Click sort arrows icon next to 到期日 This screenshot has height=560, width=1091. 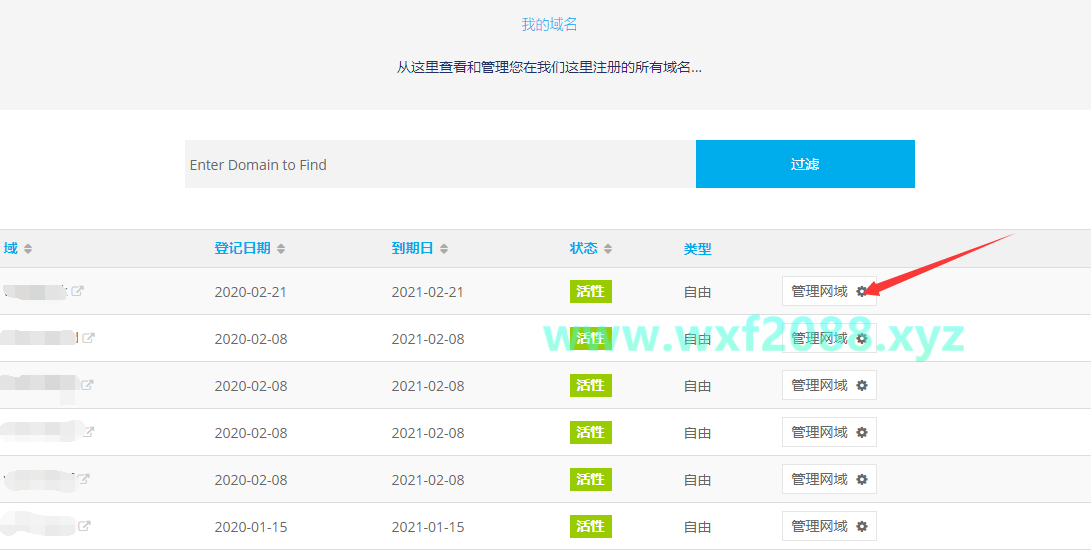[444, 249]
